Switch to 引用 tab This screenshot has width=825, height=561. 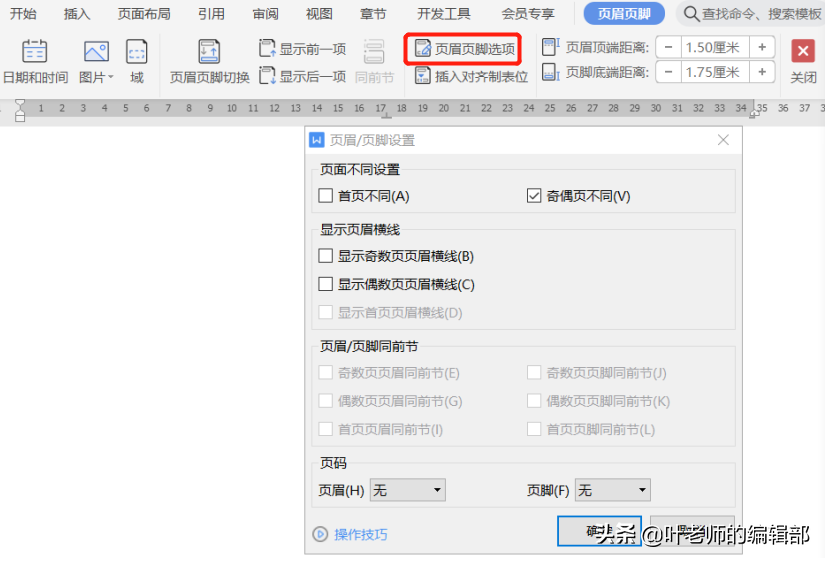[x=212, y=14]
